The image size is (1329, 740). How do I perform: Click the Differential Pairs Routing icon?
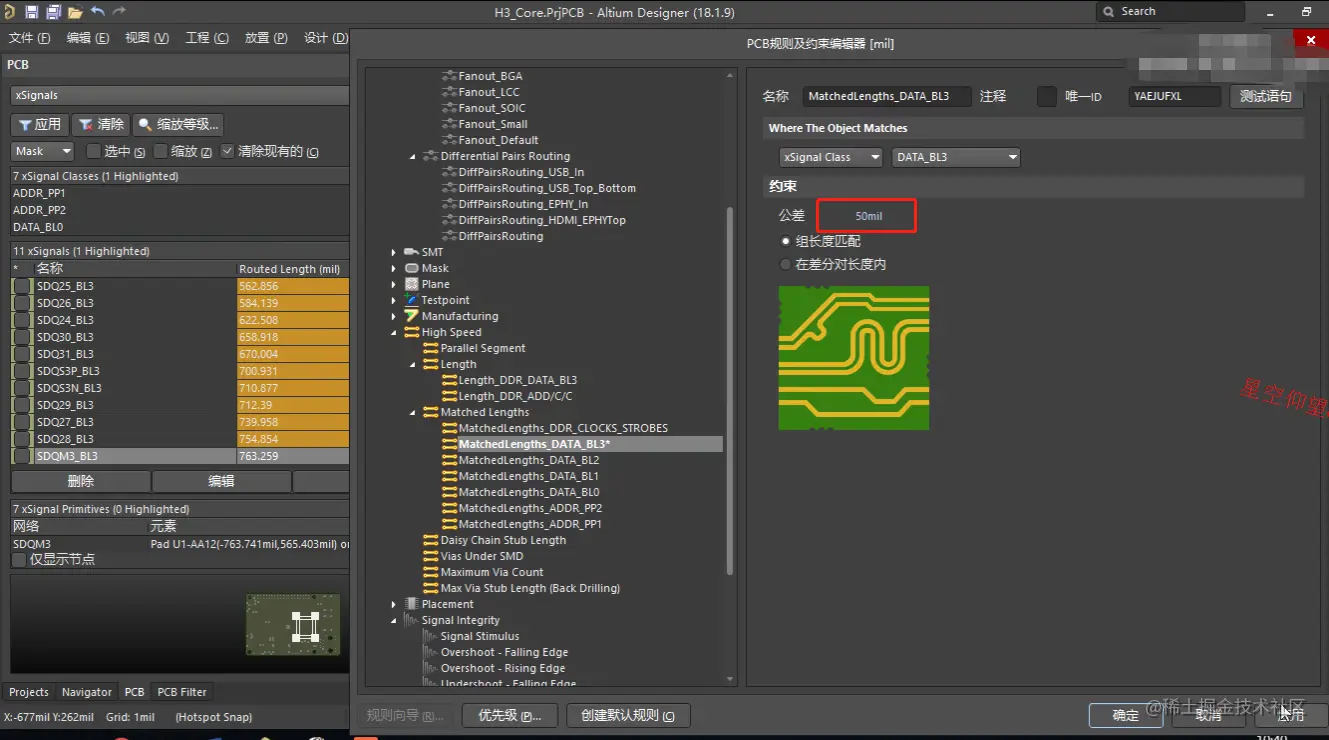(431, 156)
